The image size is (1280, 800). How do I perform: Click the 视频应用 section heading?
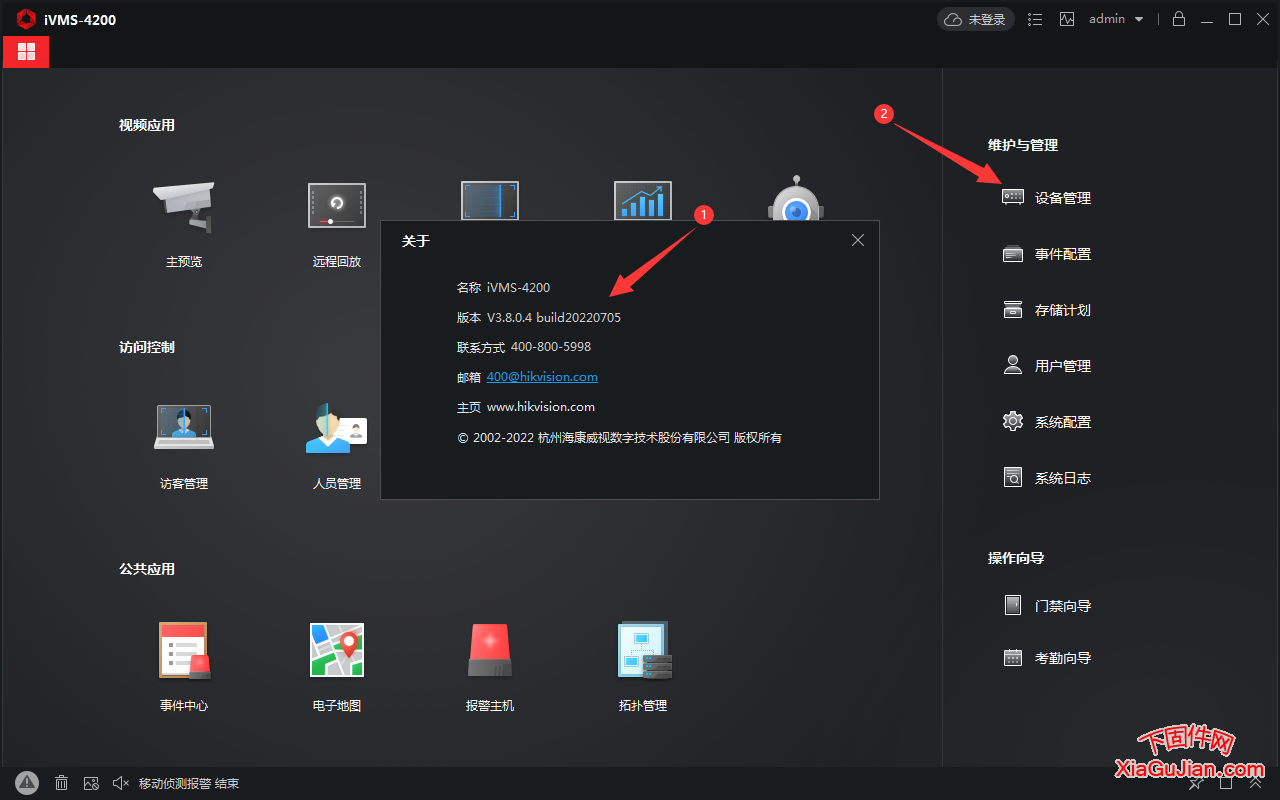[x=147, y=125]
